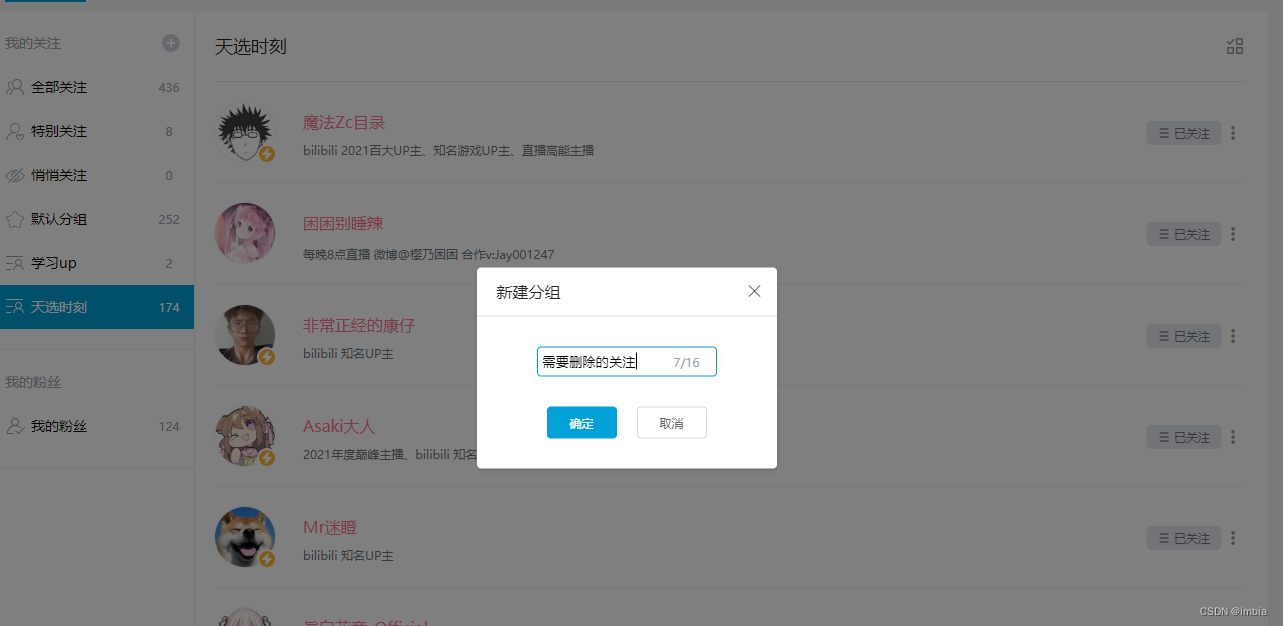The image size is (1283, 626).
Task: Click the 天选时刻 group icon
Action: coord(15,307)
